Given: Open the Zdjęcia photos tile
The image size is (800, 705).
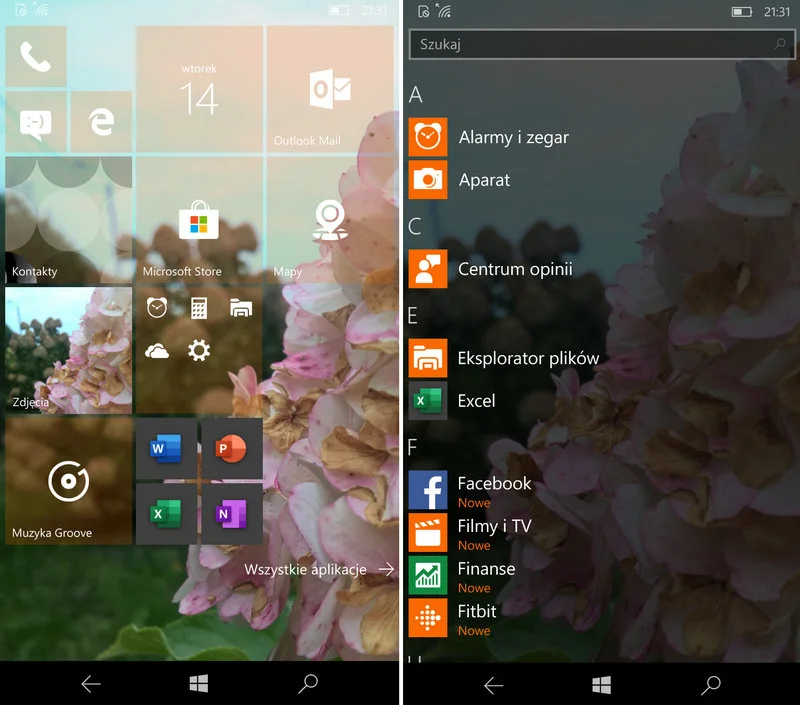Looking at the screenshot, I should (68, 350).
